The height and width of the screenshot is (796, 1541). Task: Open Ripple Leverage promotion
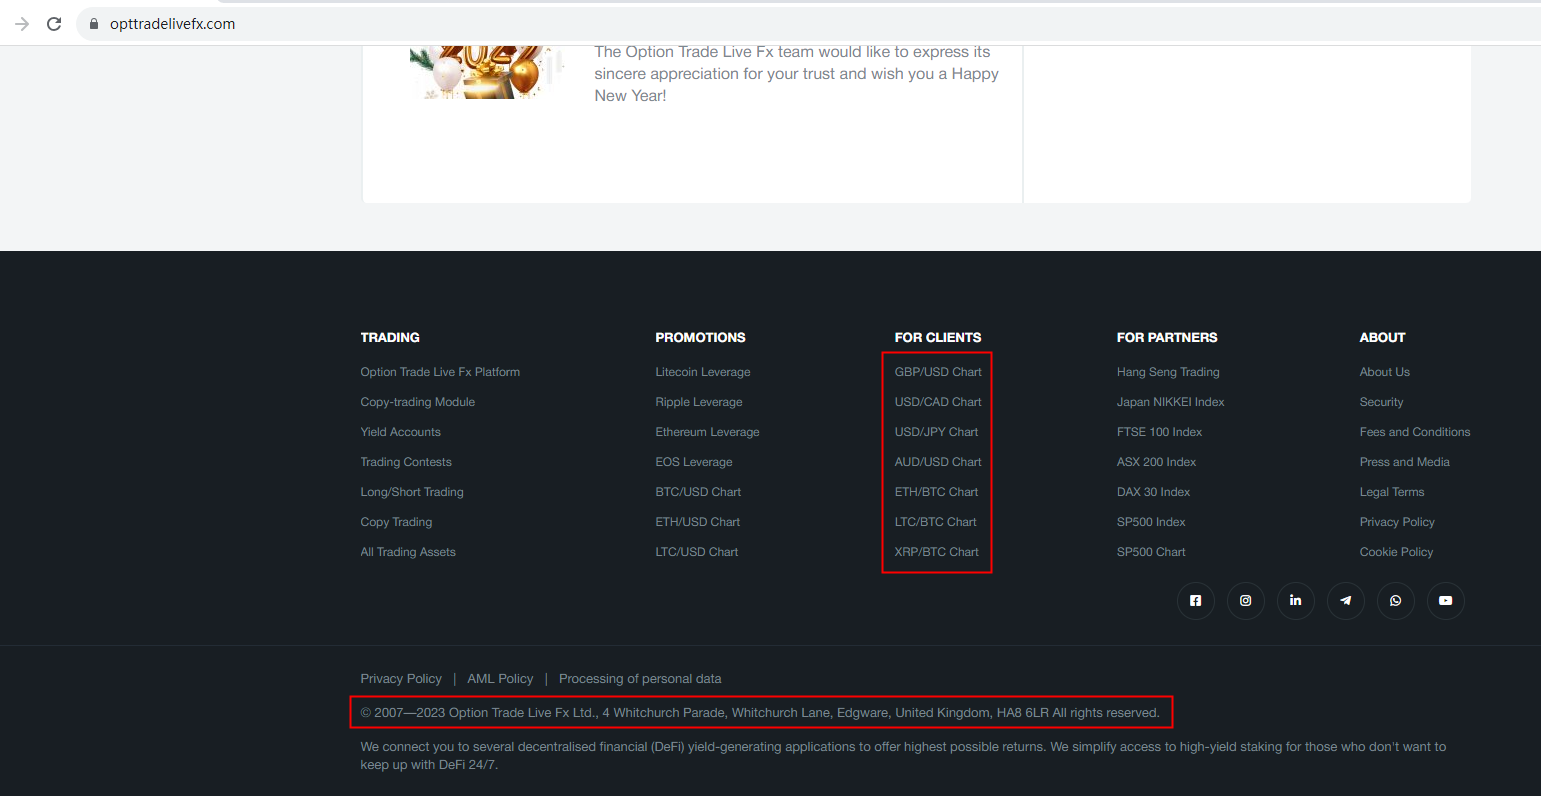tap(699, 402)
